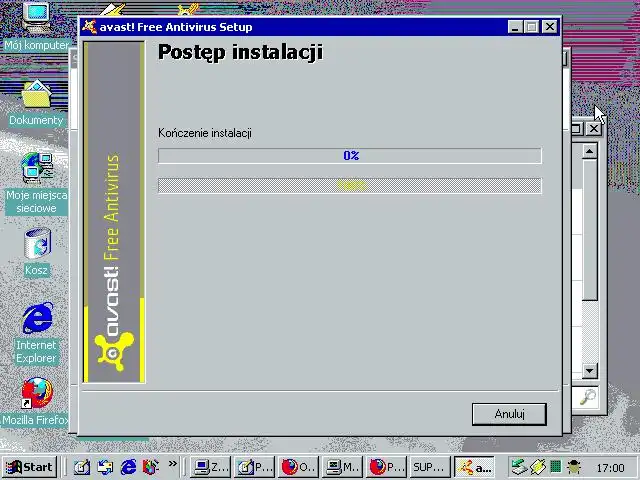Click the avast icon in setup title bar
This screenshot has height=480, width=640.
click(x=89, y=27)
